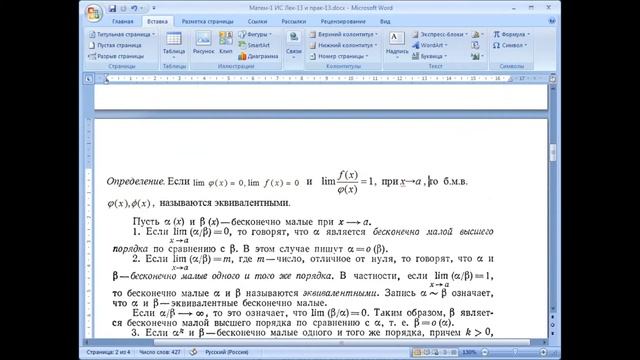Click the zoom in plus button
640x360 pixels.
543,352
